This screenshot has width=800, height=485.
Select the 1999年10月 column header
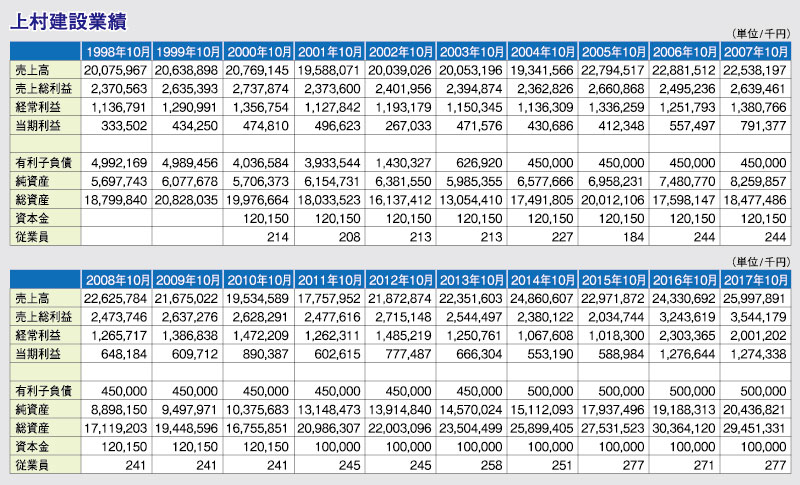pyautogui.click(x=187, y=52)
